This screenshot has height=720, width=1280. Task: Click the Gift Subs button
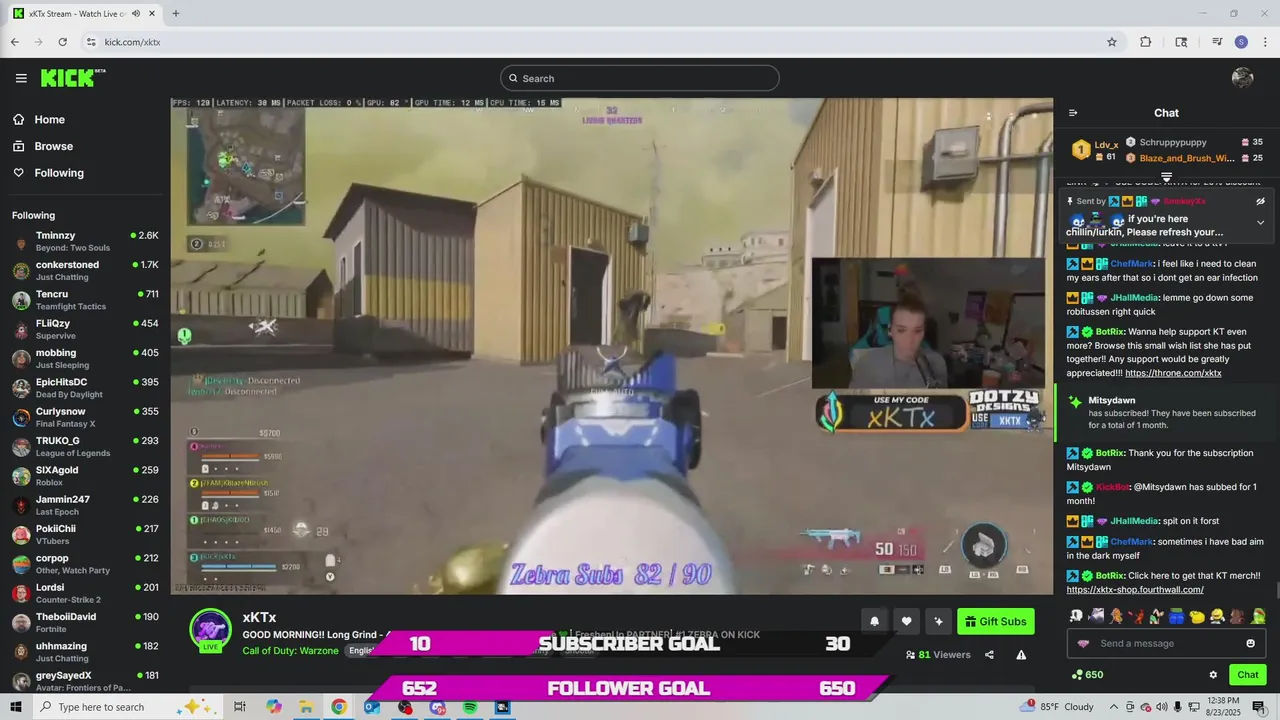click(x=995, y=621)
